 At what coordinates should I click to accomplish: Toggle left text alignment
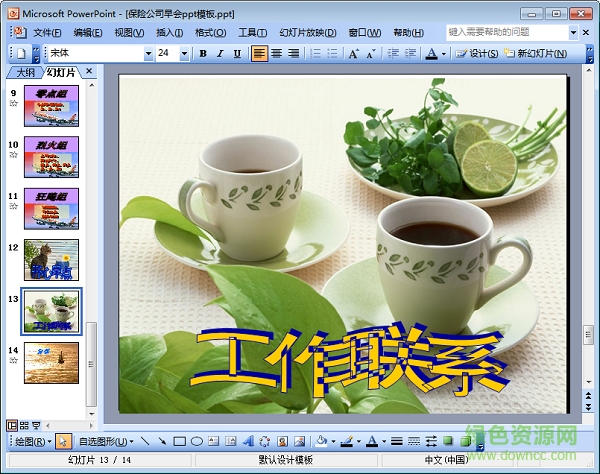[x=260, y=53]
